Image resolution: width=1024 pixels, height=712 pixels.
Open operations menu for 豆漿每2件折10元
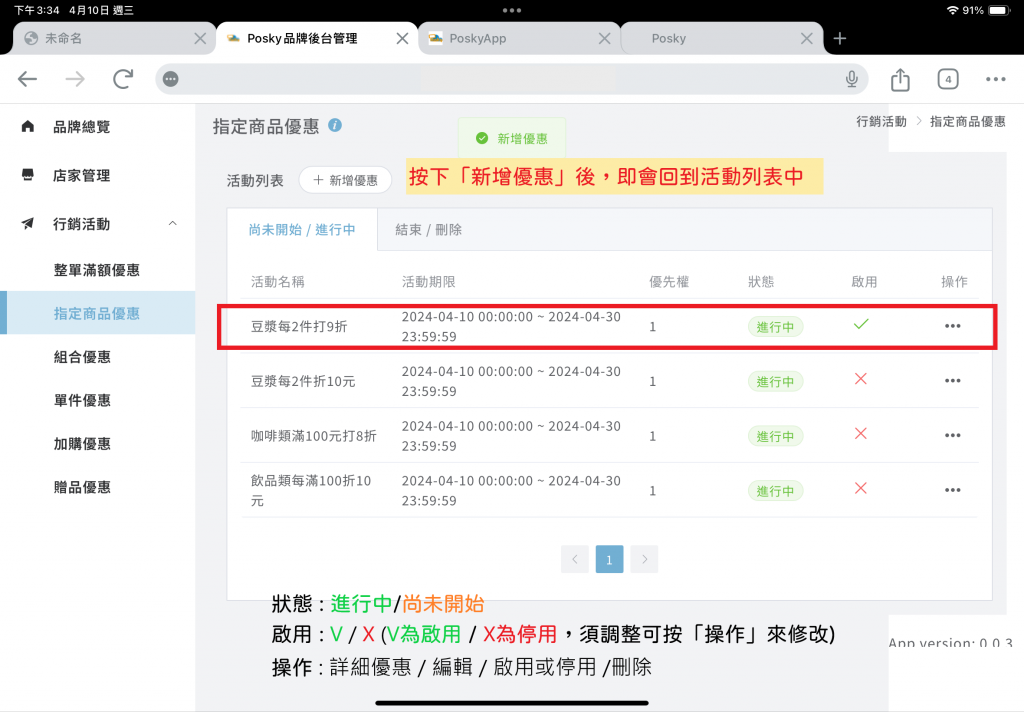point(952,381)
